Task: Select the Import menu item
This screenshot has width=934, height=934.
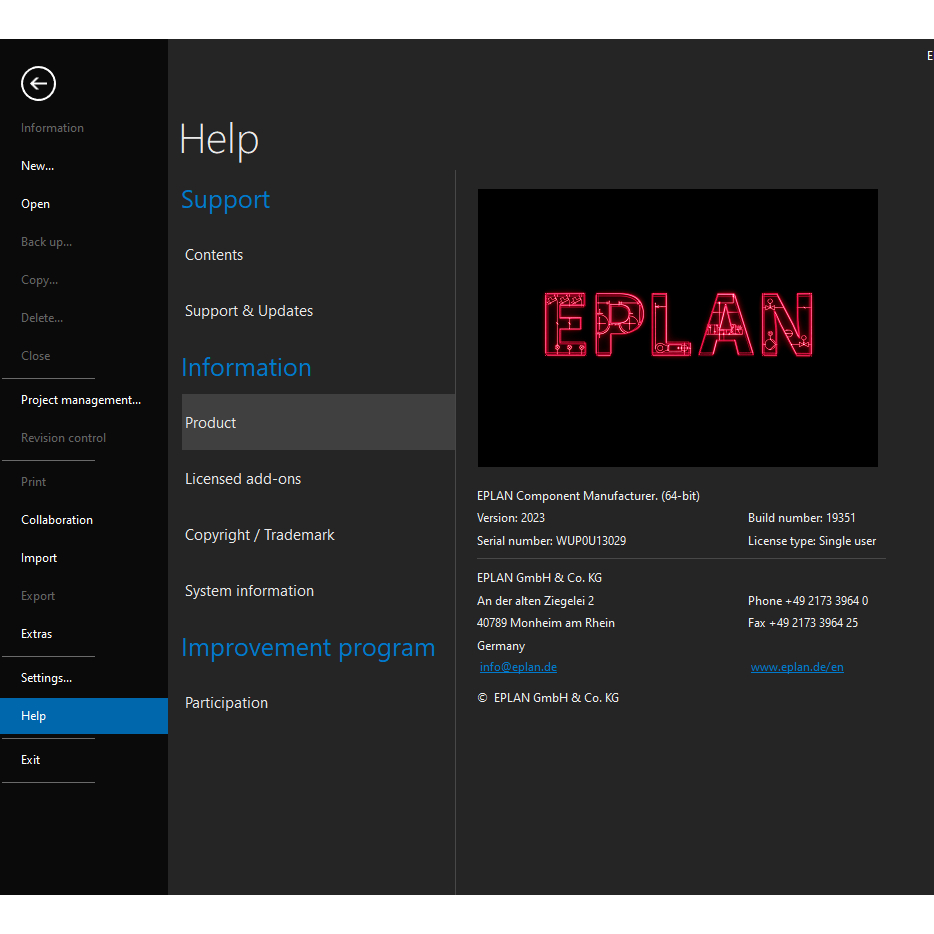Action: click(x=39, y=558)
